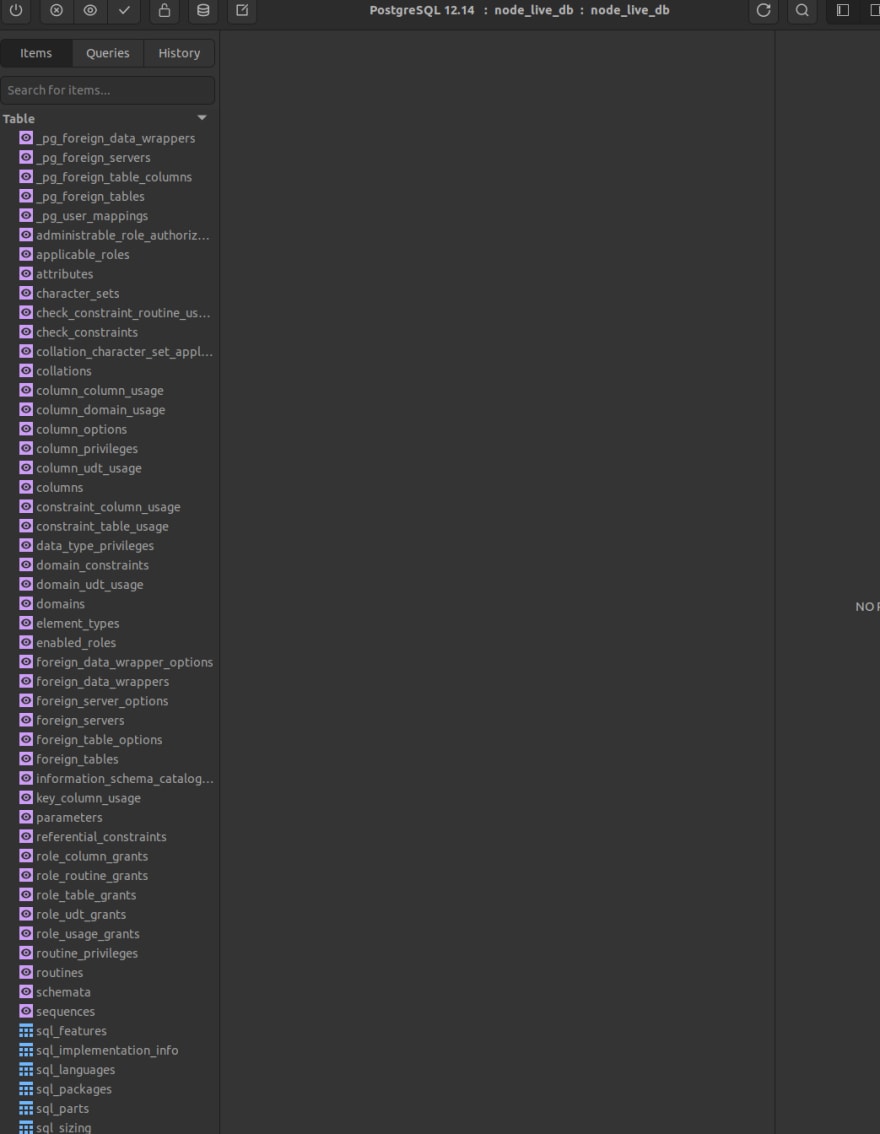Open the schemata view
This screenshot has width=880, height=1134.
pos(64,992)
